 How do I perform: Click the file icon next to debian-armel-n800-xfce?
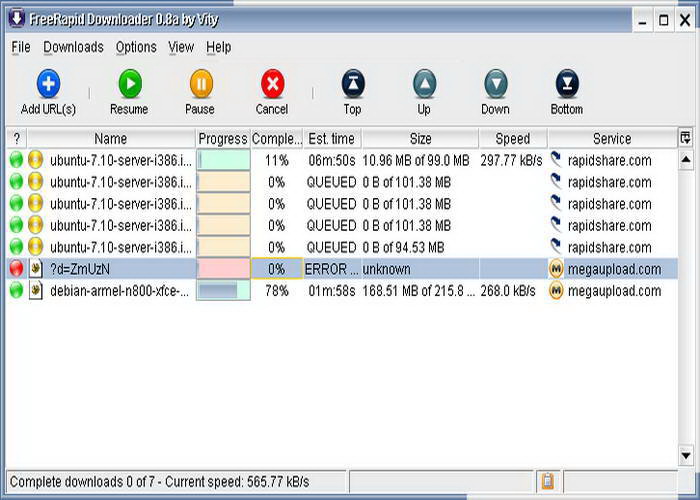click(x=36, y=291)
